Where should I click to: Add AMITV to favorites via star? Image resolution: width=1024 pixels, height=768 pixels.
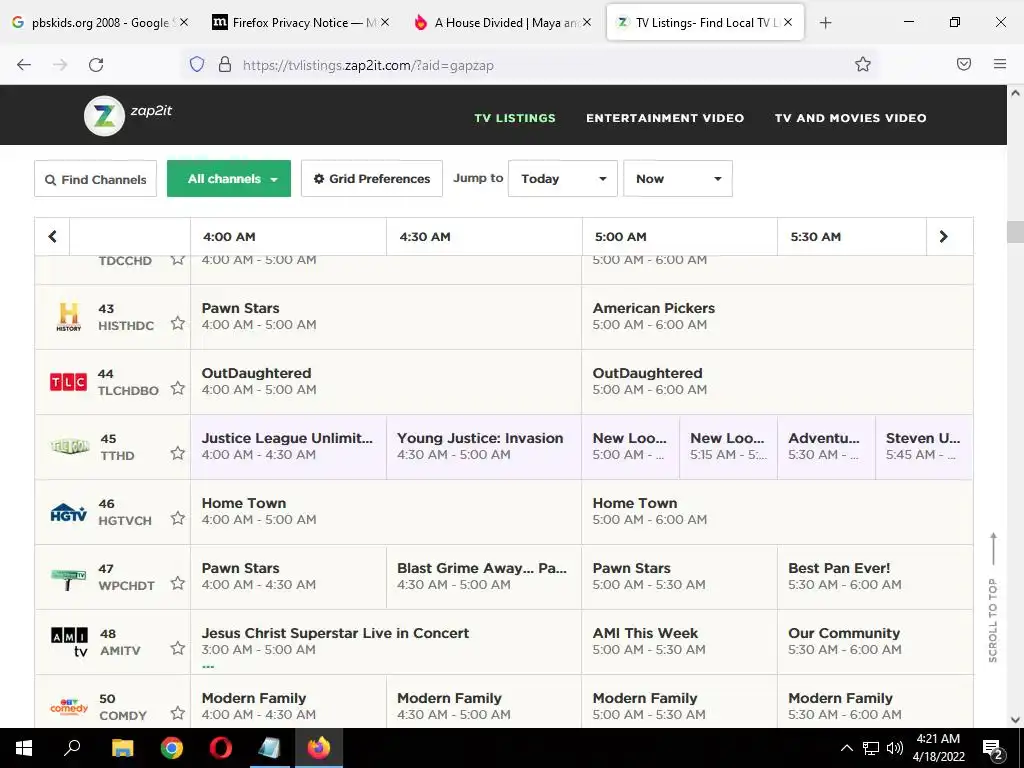click(178, 648)
